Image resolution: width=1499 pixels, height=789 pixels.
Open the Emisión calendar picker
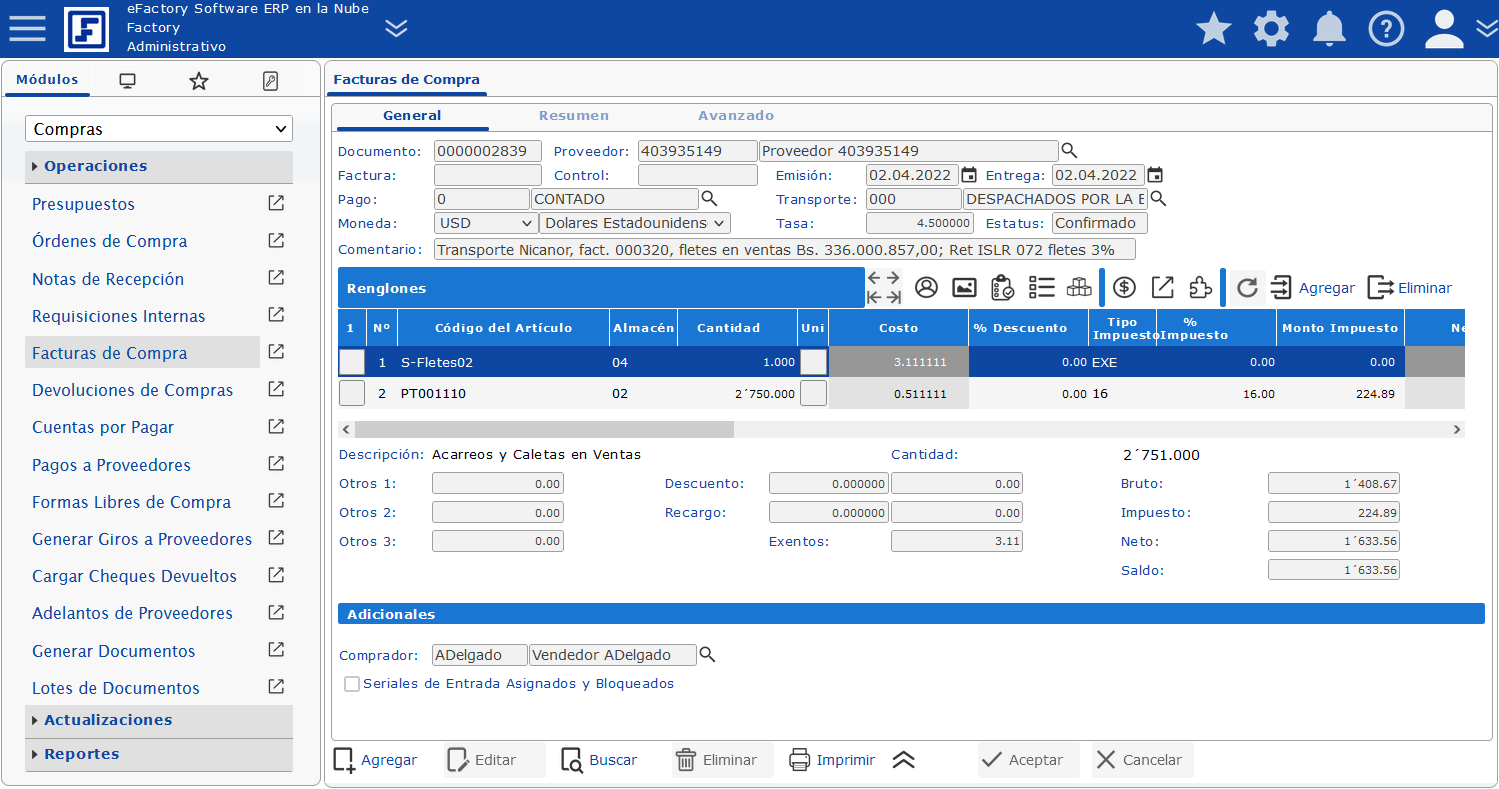(x=968, y=175)
